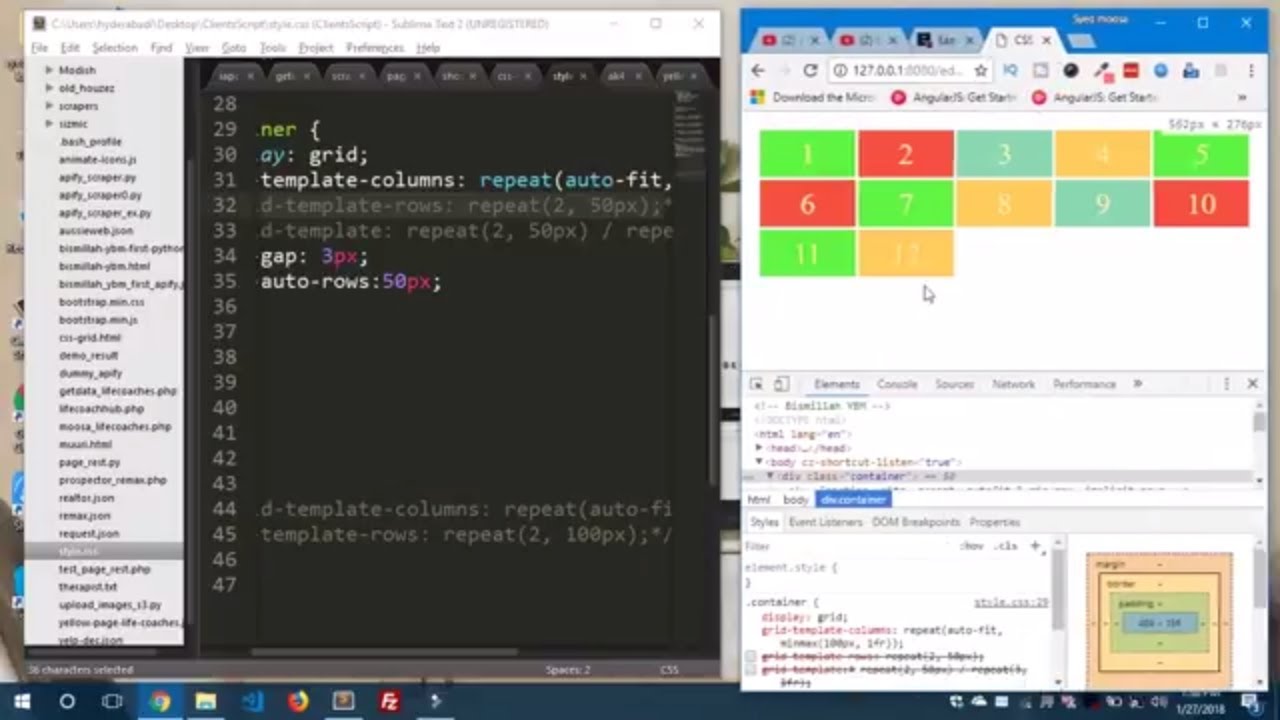This screenshot has width=1280, height=720.
Task: Expand the old_houzez folder
Action: (x=49, y=88)
